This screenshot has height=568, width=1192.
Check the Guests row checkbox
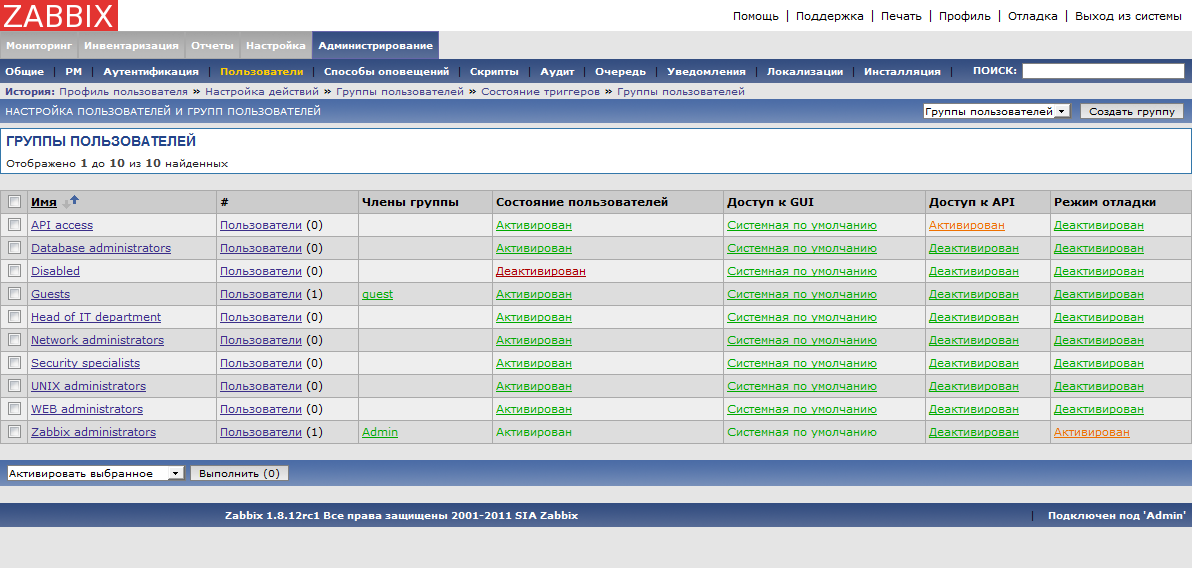coord(14,294)
